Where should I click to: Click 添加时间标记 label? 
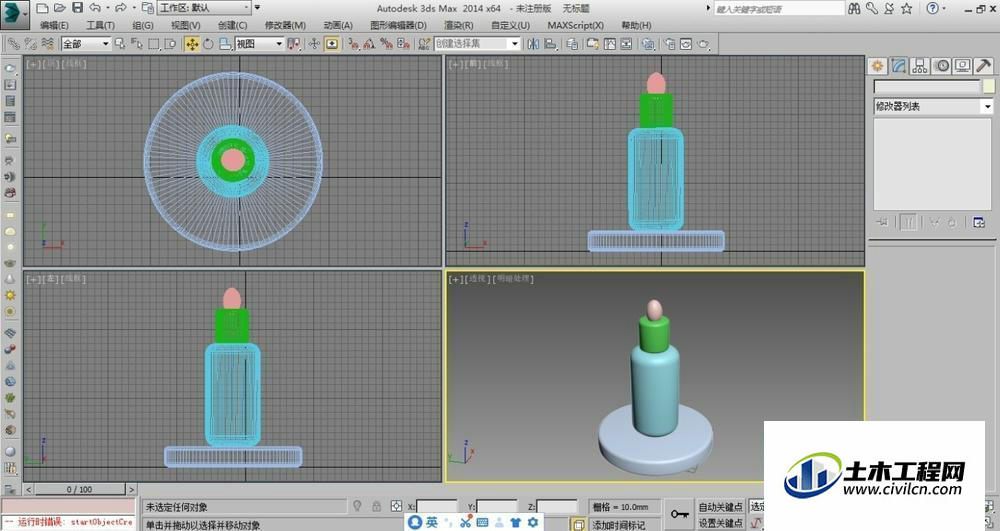(x=619, y=525)
